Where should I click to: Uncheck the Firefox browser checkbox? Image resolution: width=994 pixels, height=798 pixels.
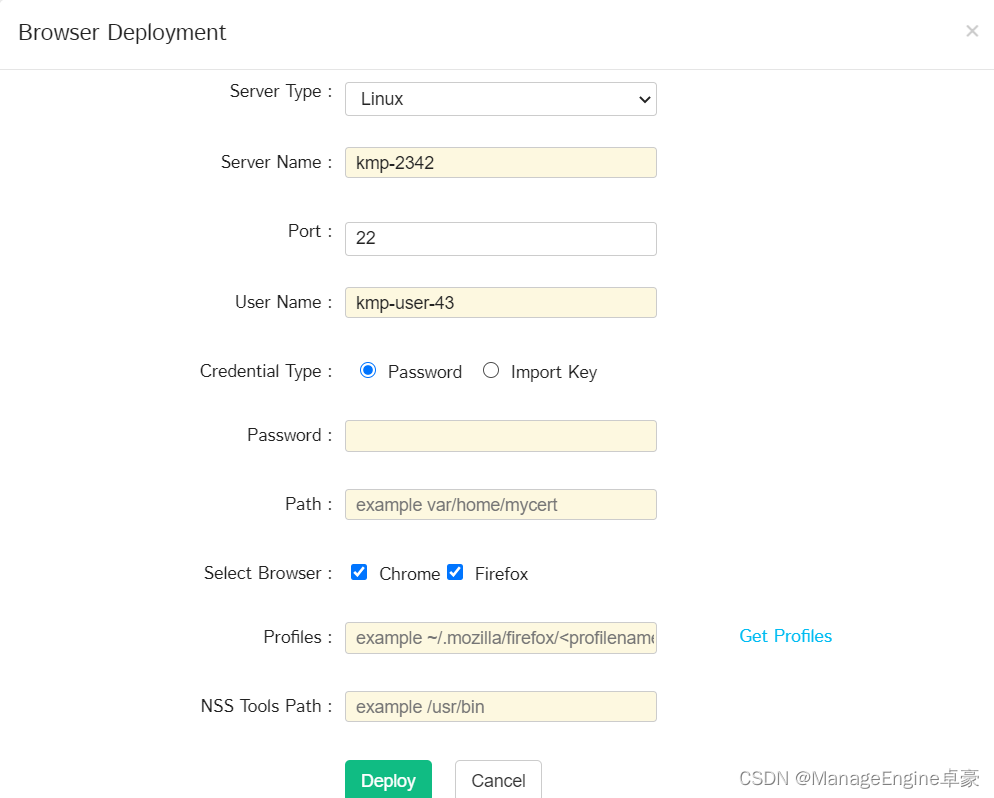pos(455,572)
